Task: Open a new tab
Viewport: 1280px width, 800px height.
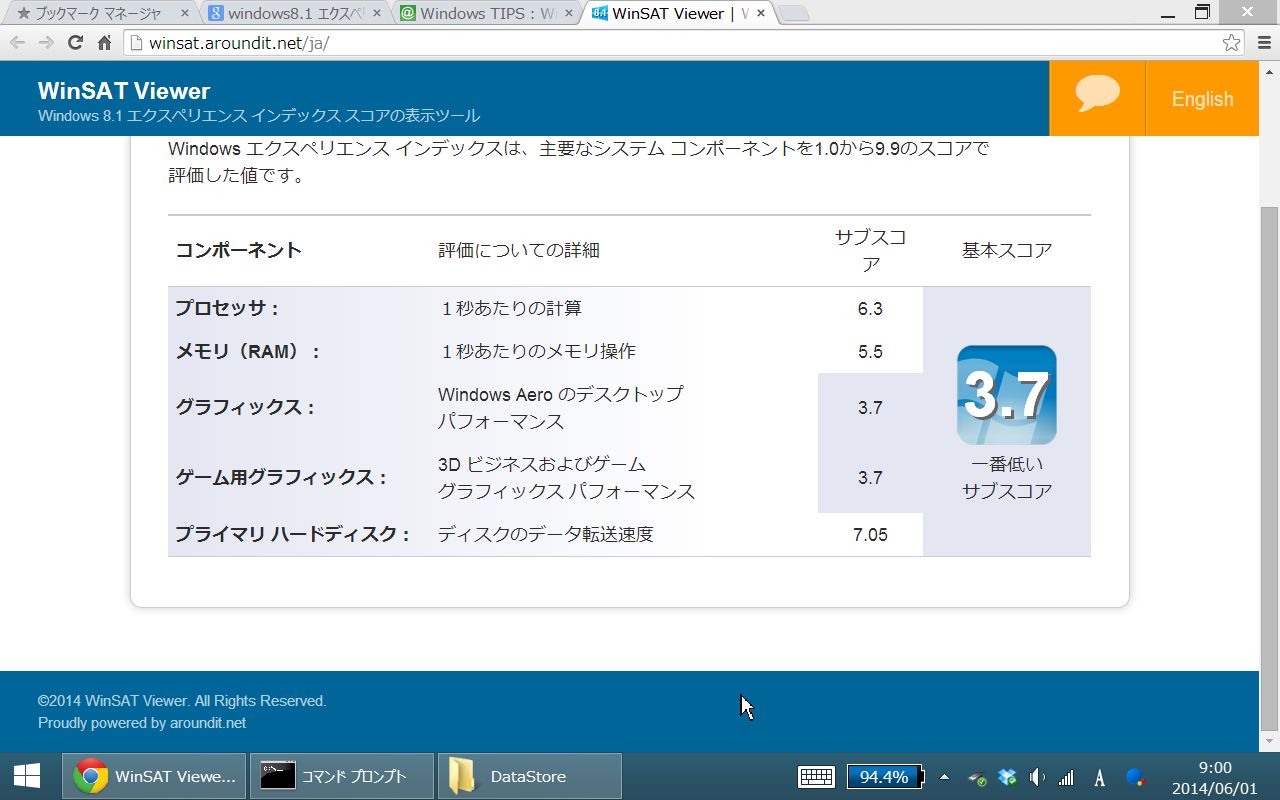Action: [793, 14]
